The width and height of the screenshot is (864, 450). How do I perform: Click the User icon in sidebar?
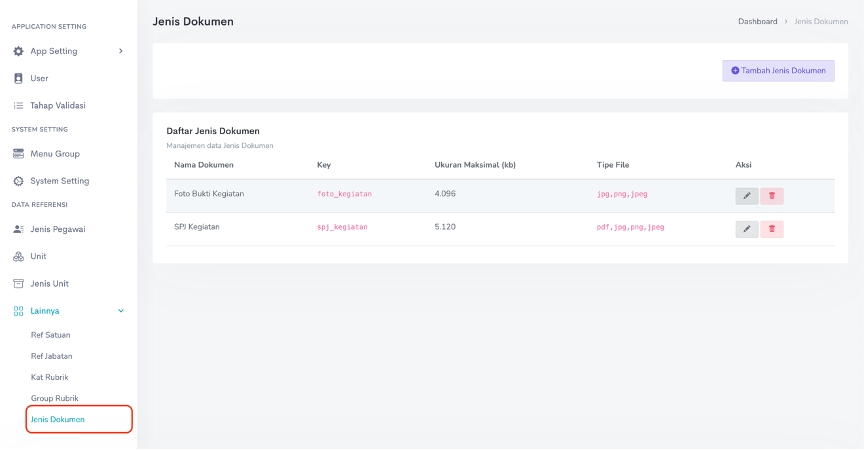tap(18, 78)
